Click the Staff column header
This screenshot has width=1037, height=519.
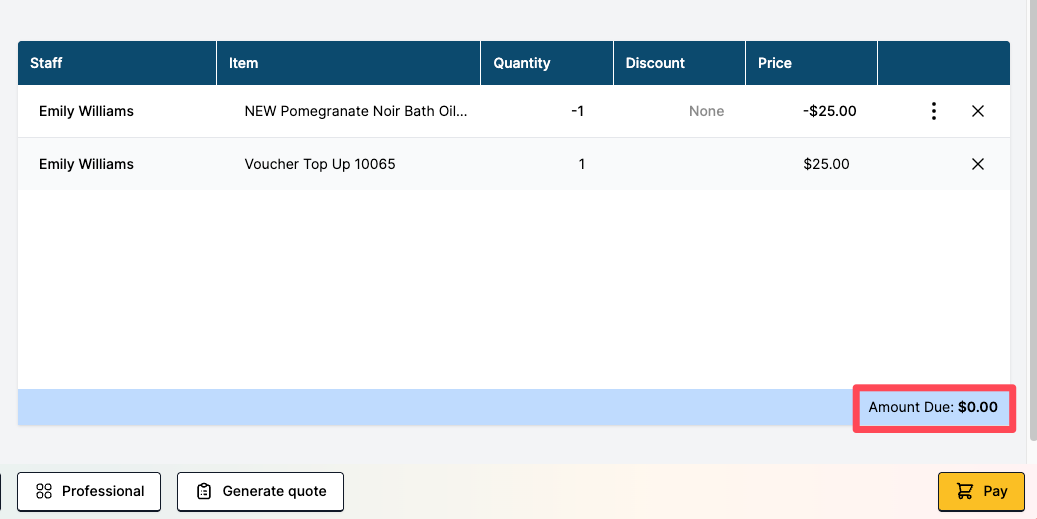point(46,63)
